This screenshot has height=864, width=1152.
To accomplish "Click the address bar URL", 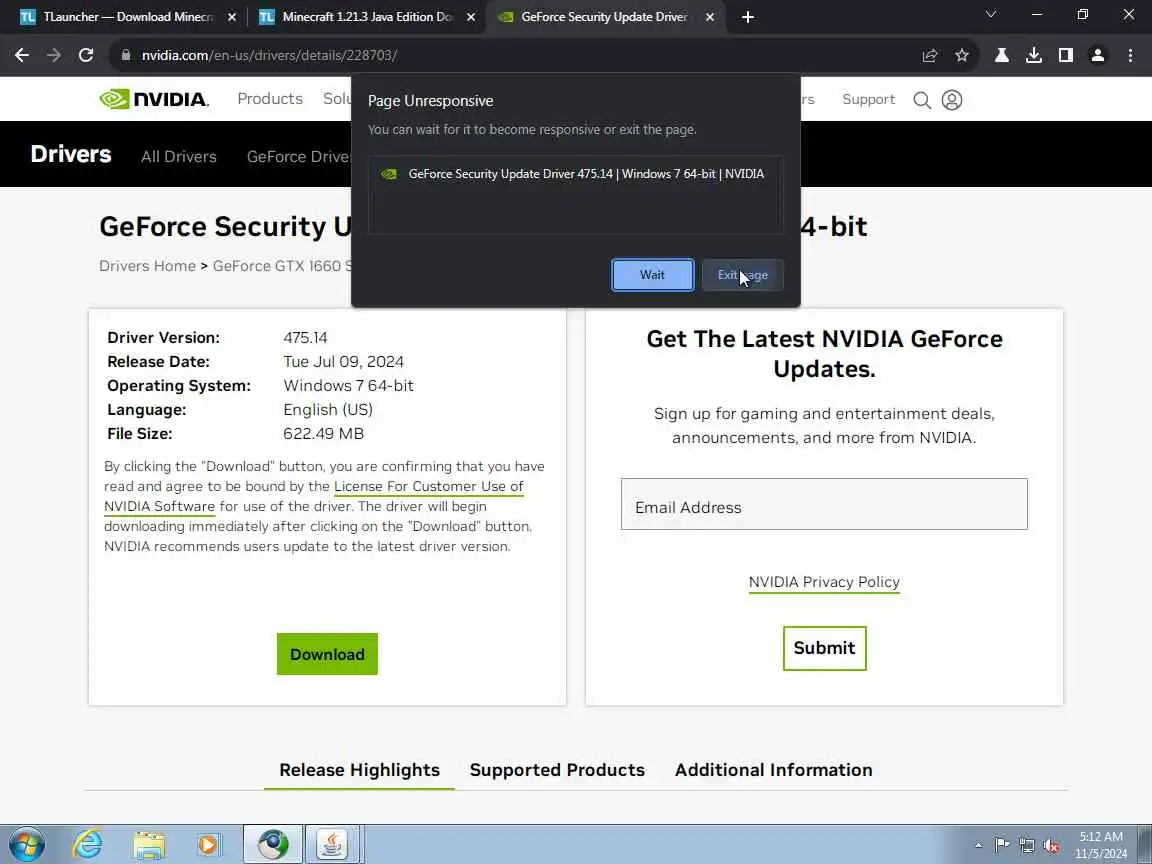I will tap(270, 55).
